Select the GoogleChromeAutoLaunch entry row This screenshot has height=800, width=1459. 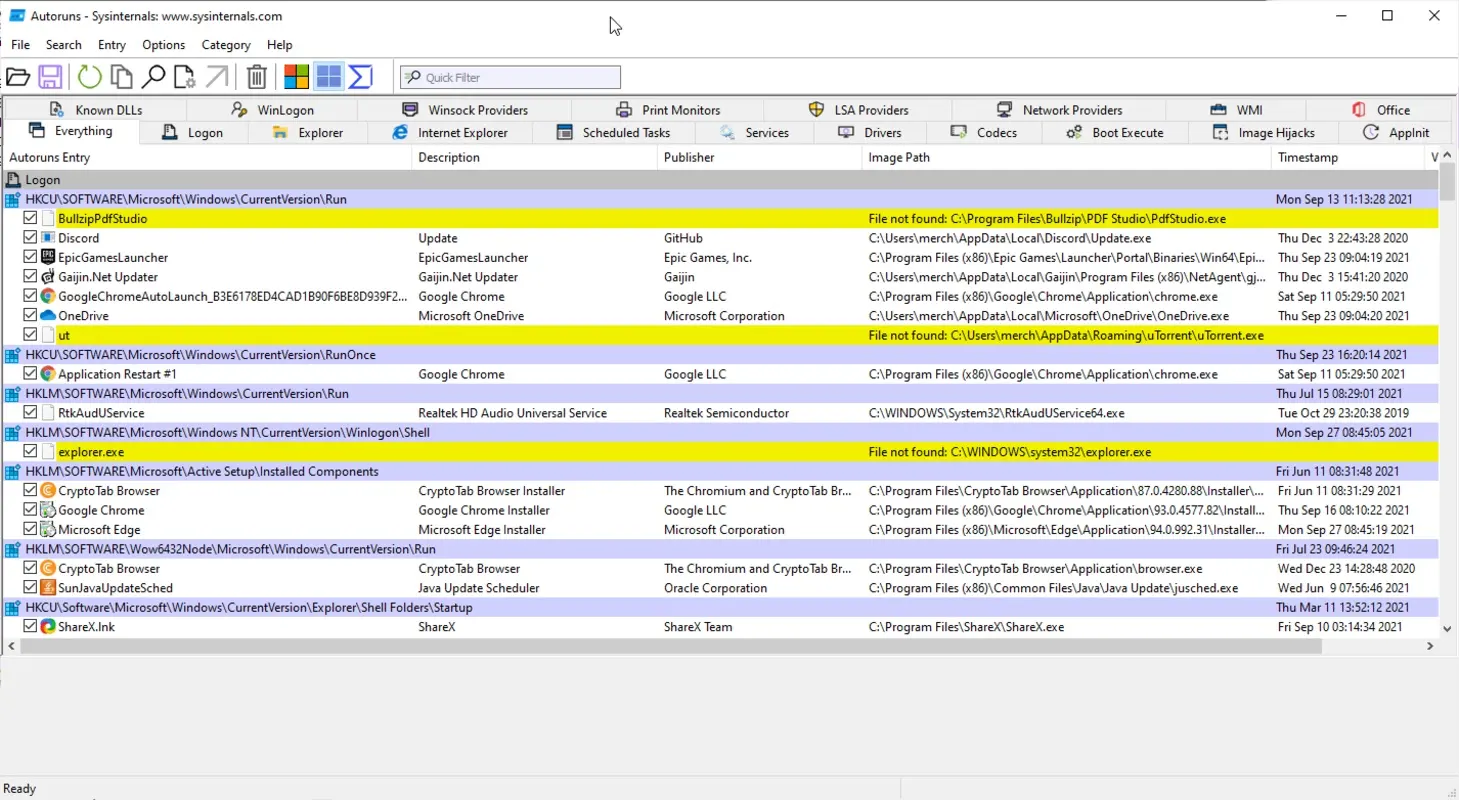pos(720,296)
